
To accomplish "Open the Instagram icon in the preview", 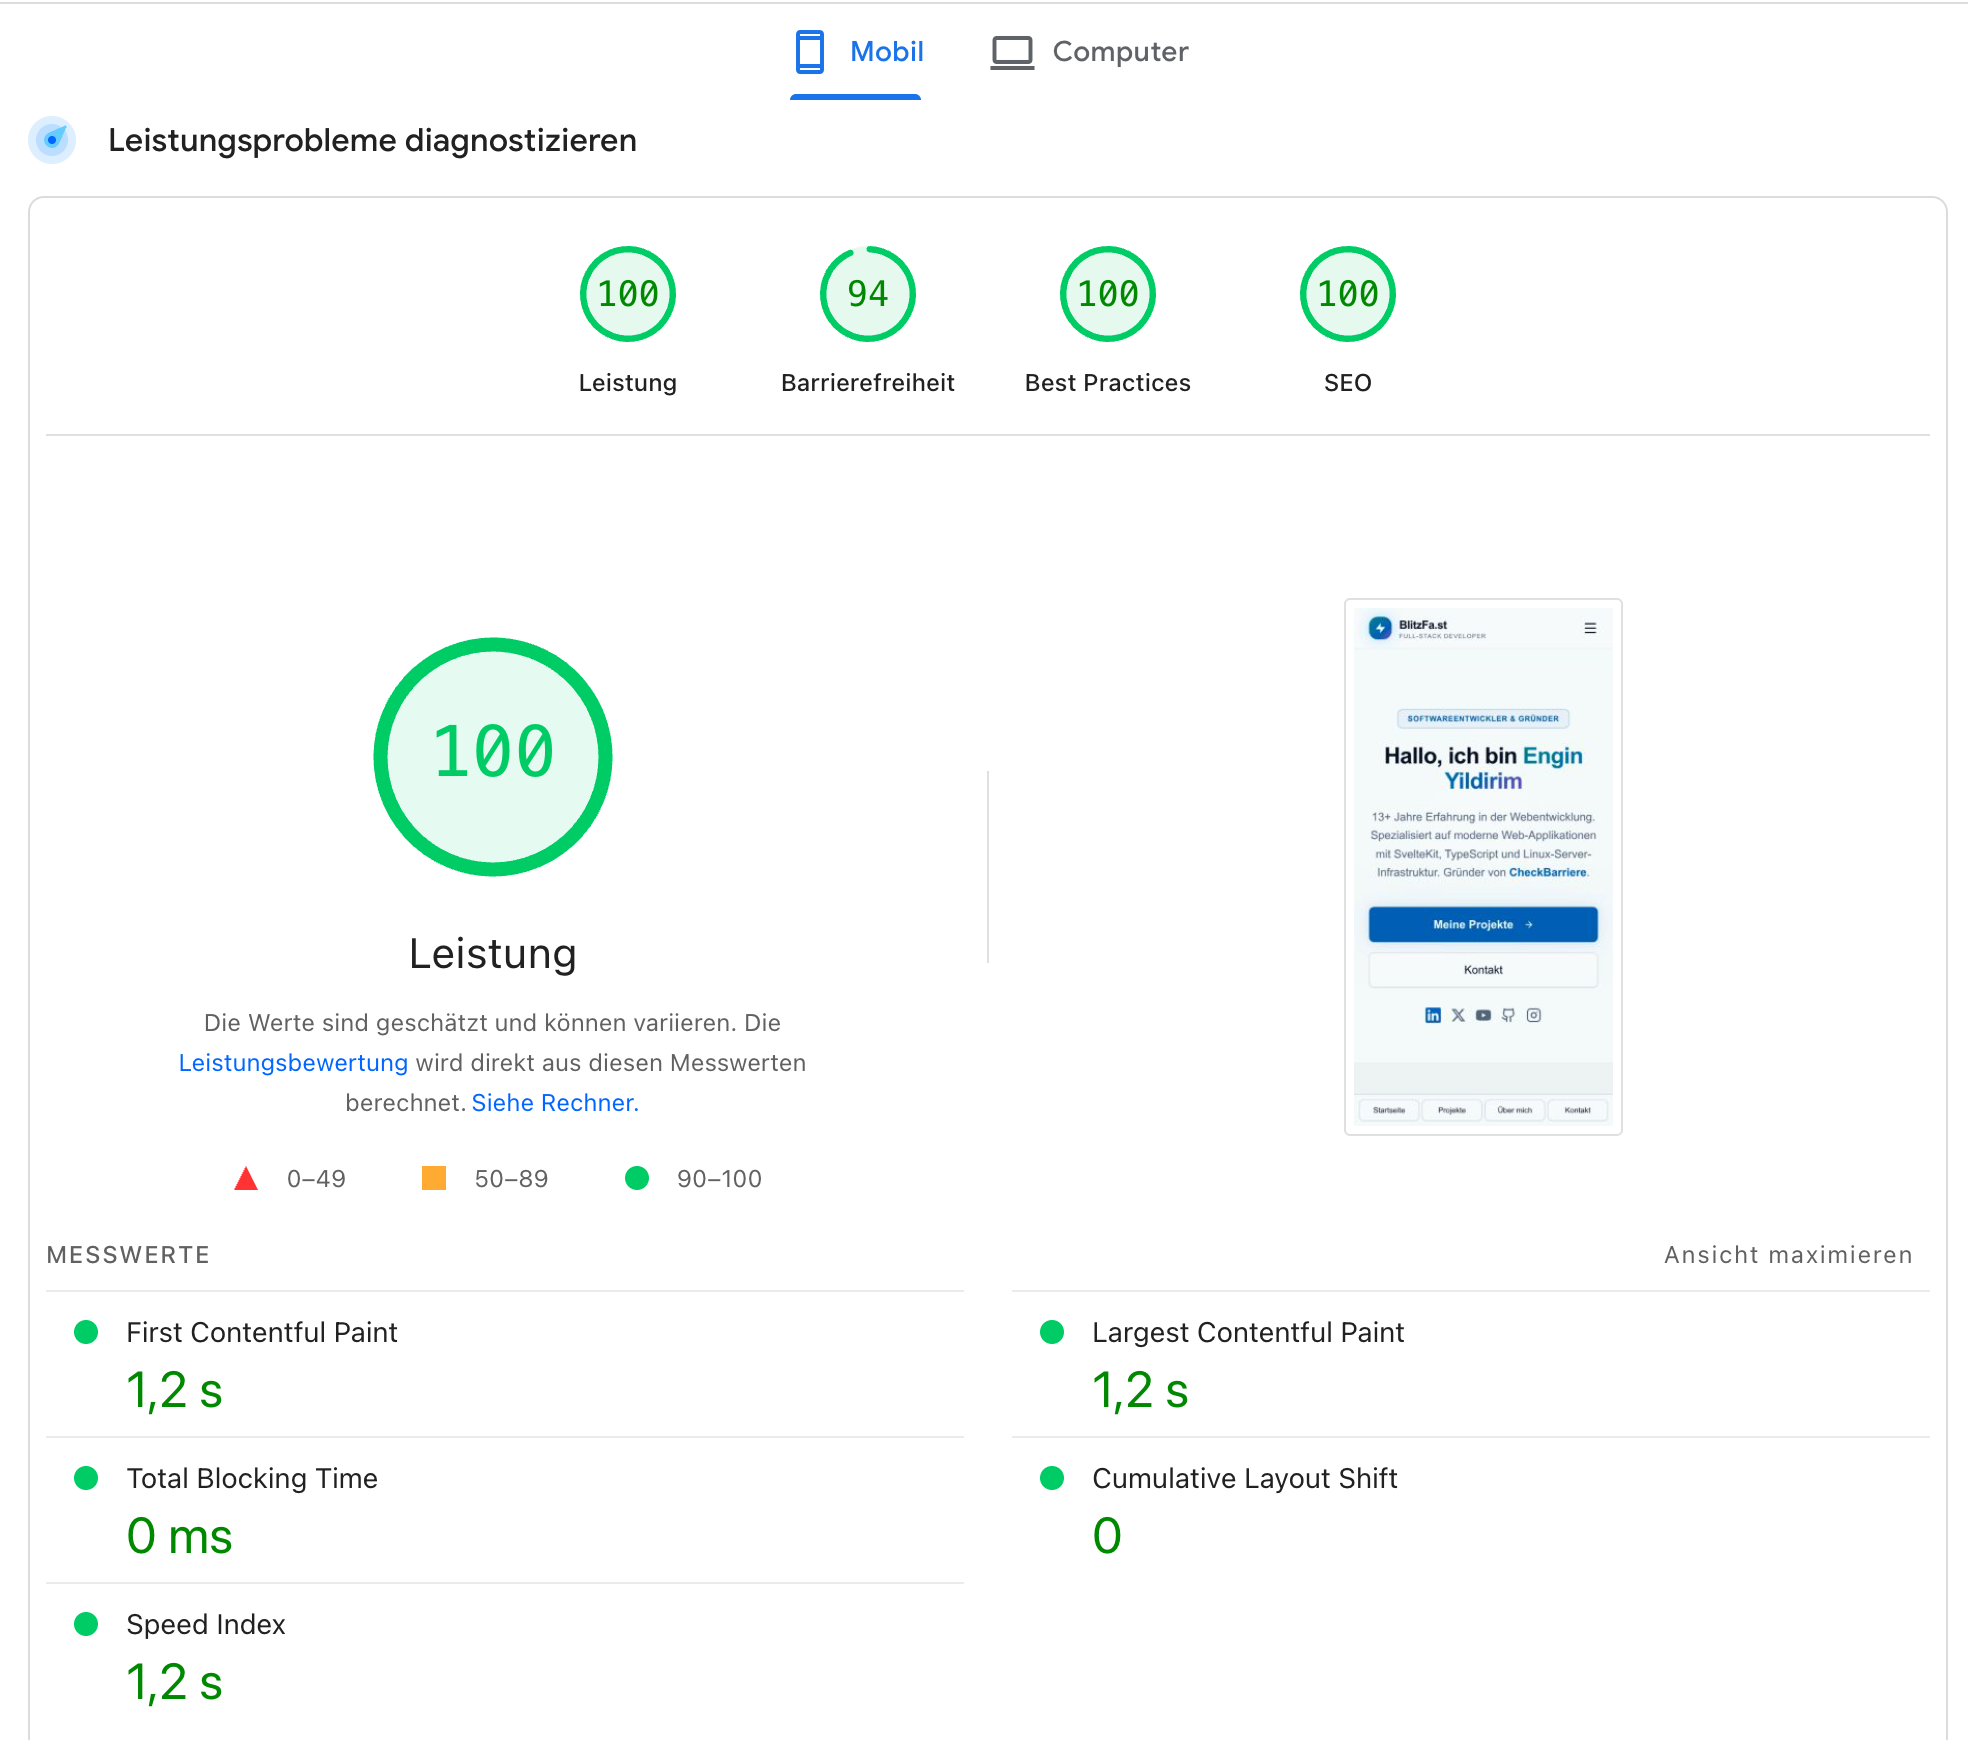I will (1534, 1016).
